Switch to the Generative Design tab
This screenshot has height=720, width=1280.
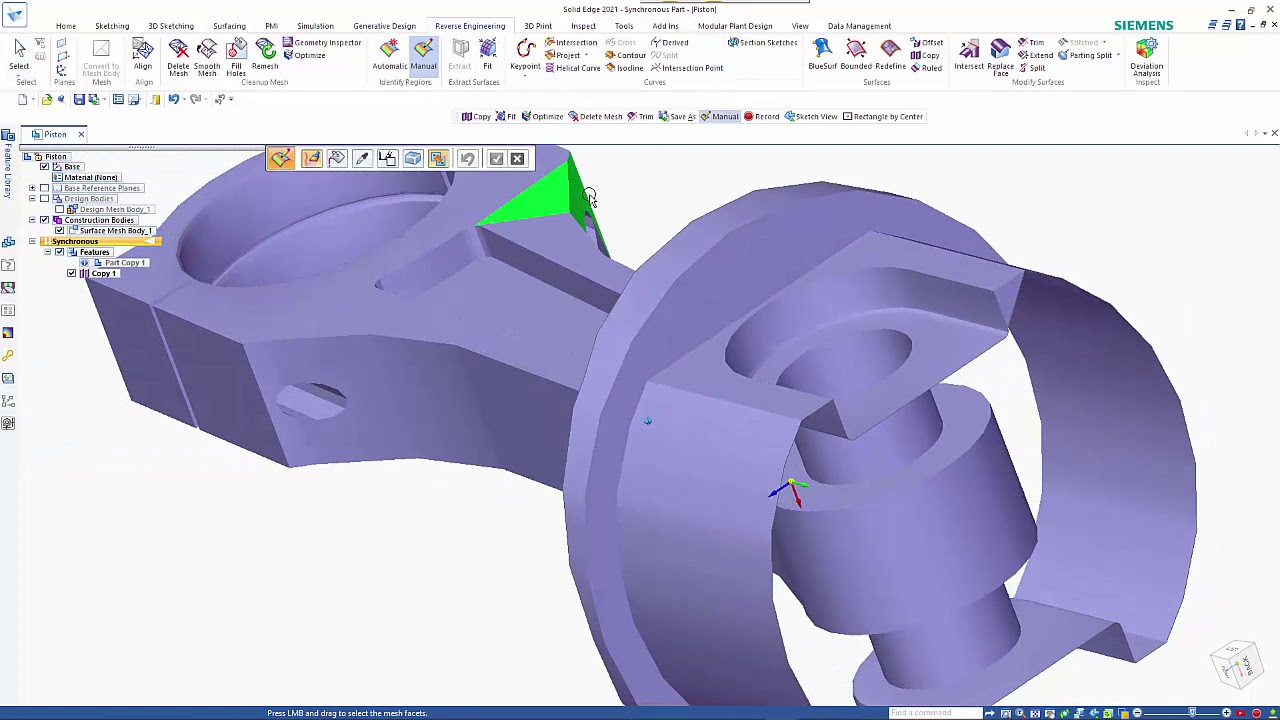(384, 26)
